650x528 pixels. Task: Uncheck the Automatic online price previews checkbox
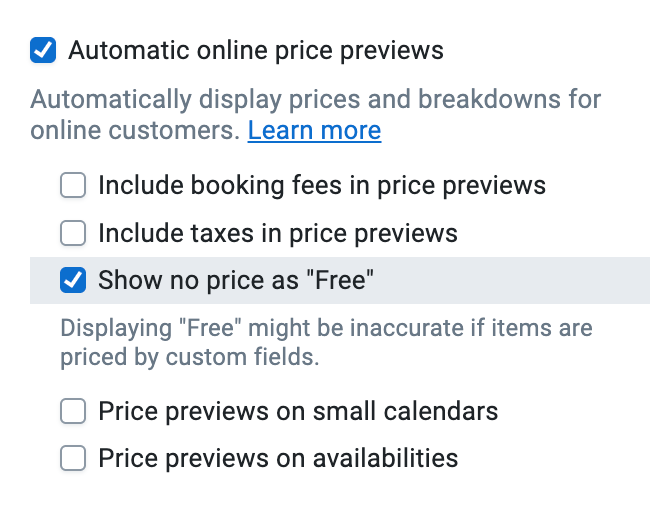coord(43,50)
